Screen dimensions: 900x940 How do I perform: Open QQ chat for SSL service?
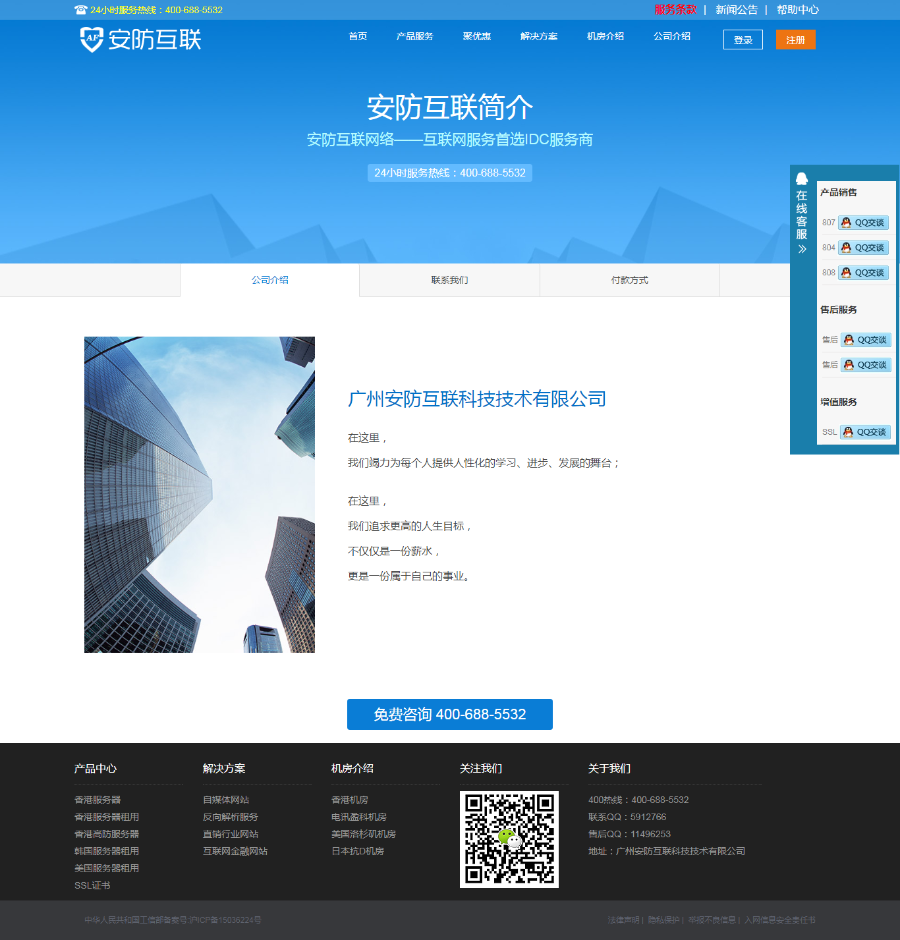pos(865,432)
